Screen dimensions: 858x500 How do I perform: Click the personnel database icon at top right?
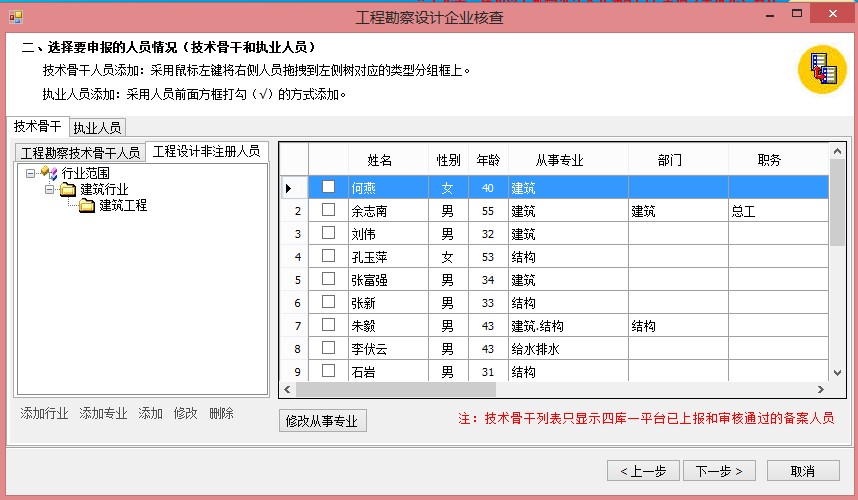click(x=821, y=69)
